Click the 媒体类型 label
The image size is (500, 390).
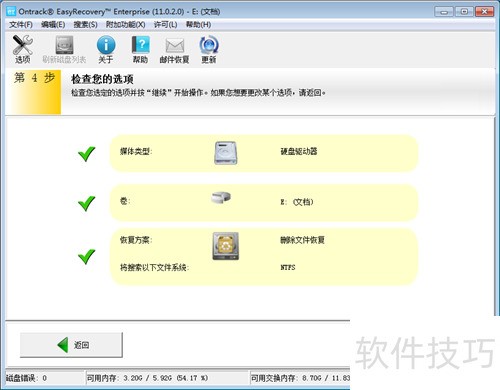tap(136, 151)
